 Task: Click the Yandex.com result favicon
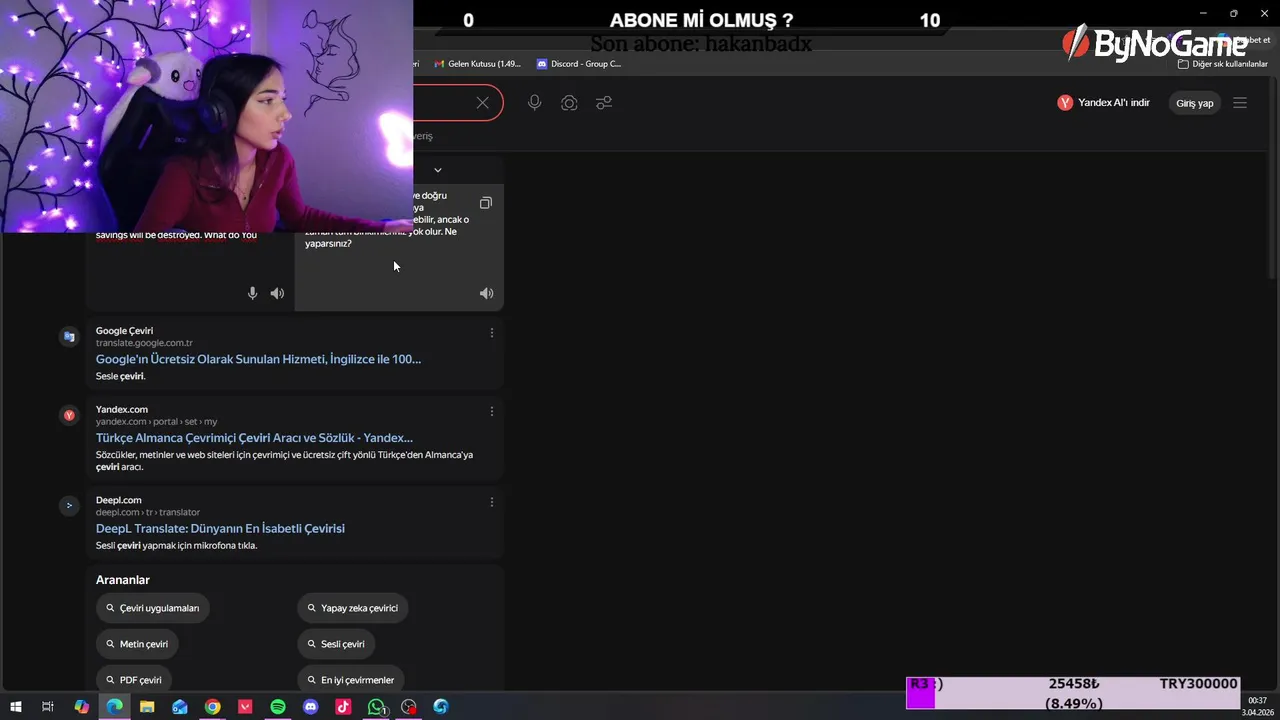pyautogui.click(x=69, y=415)
